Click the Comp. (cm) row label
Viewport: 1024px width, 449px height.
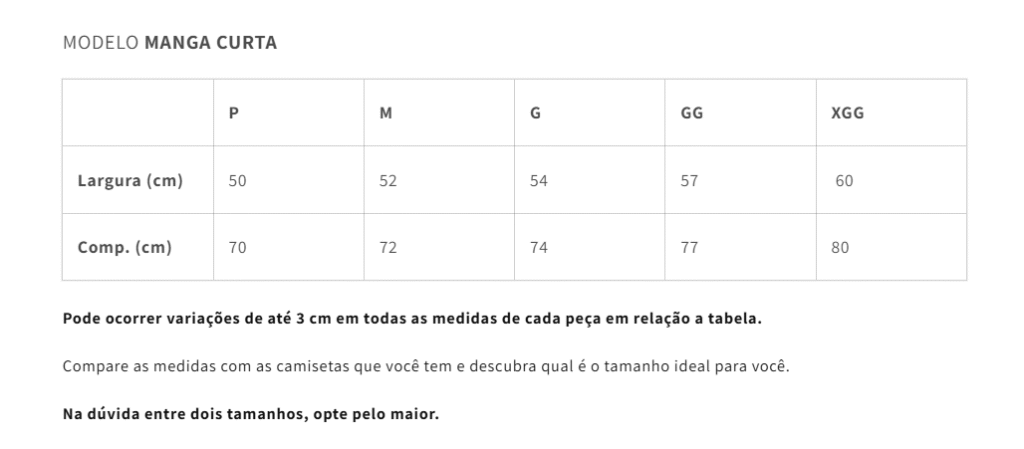click(125, 248)
